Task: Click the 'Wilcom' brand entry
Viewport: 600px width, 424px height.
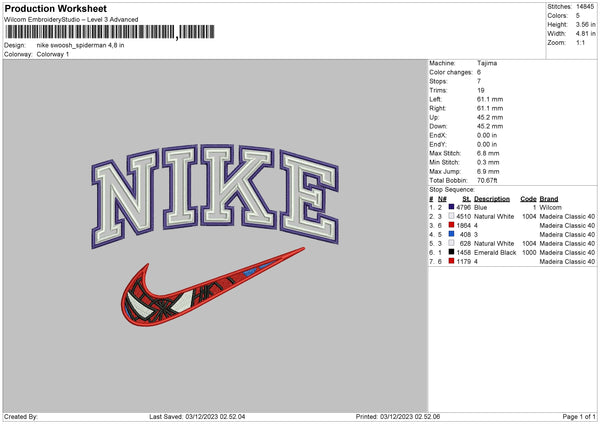Action: tap(551, 207)
